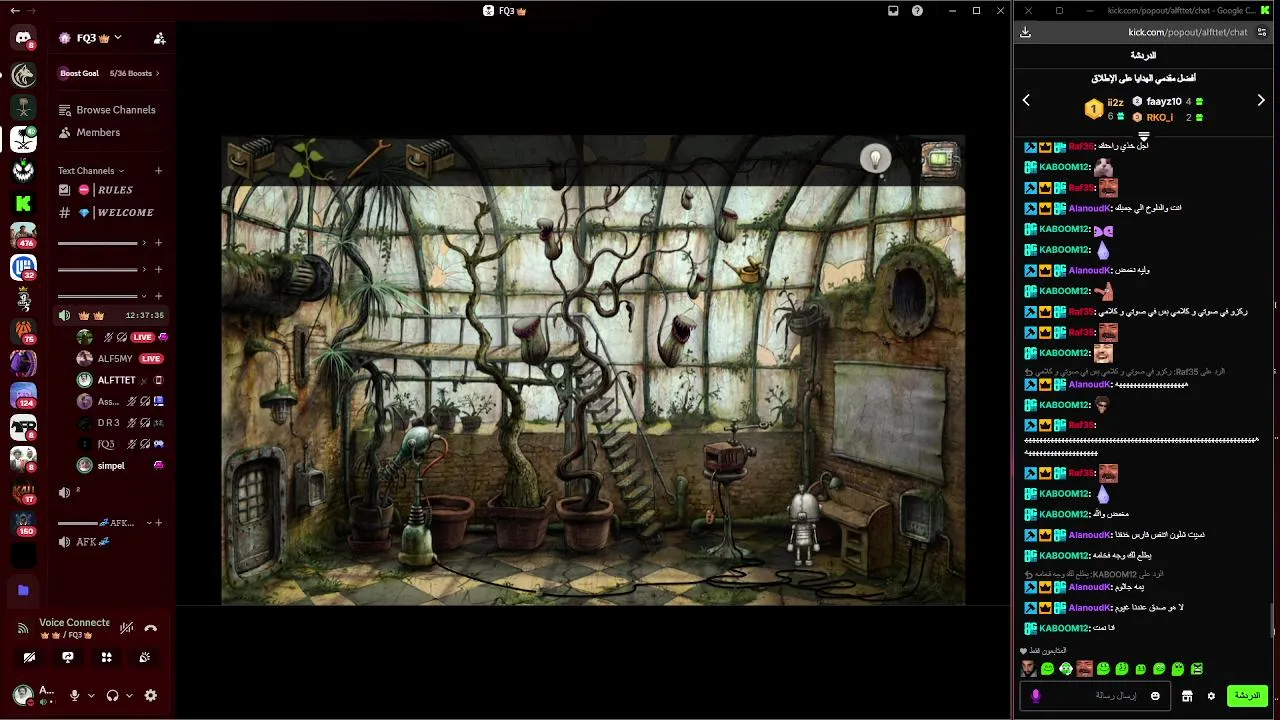The width and height of the screenshot is (1280, 720).
Task: Open Kick chat settings gear
Action: 1211,696
